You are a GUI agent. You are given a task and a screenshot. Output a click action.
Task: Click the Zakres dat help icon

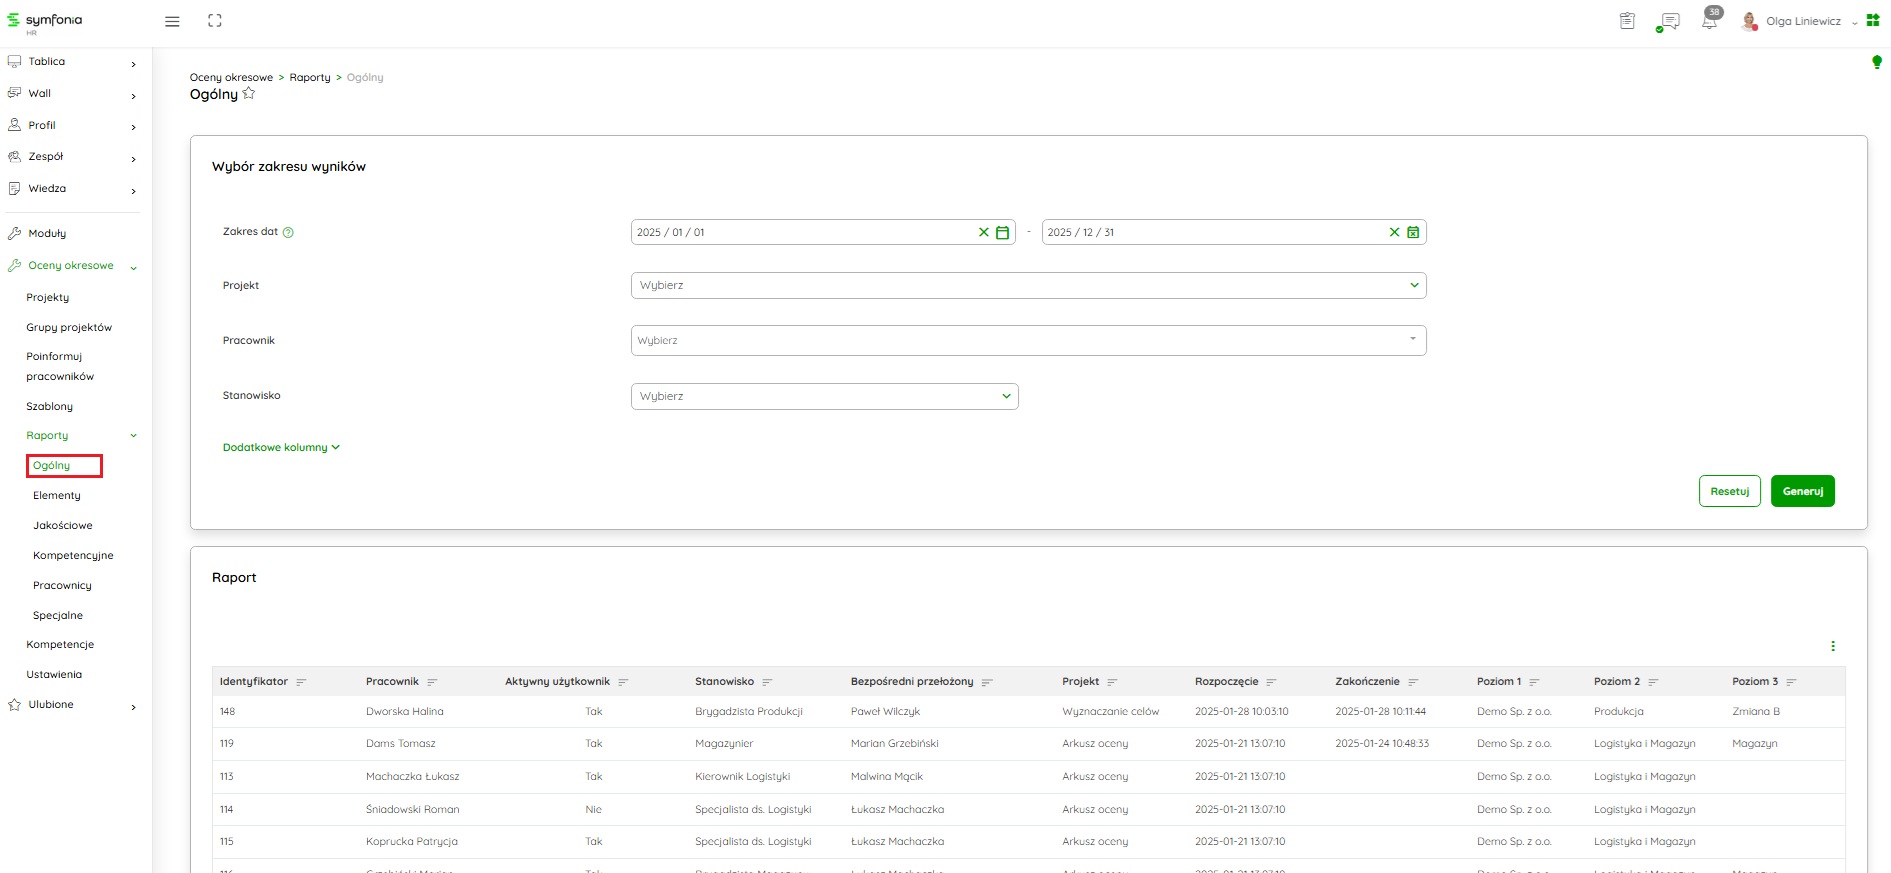(x=288, y=232)
